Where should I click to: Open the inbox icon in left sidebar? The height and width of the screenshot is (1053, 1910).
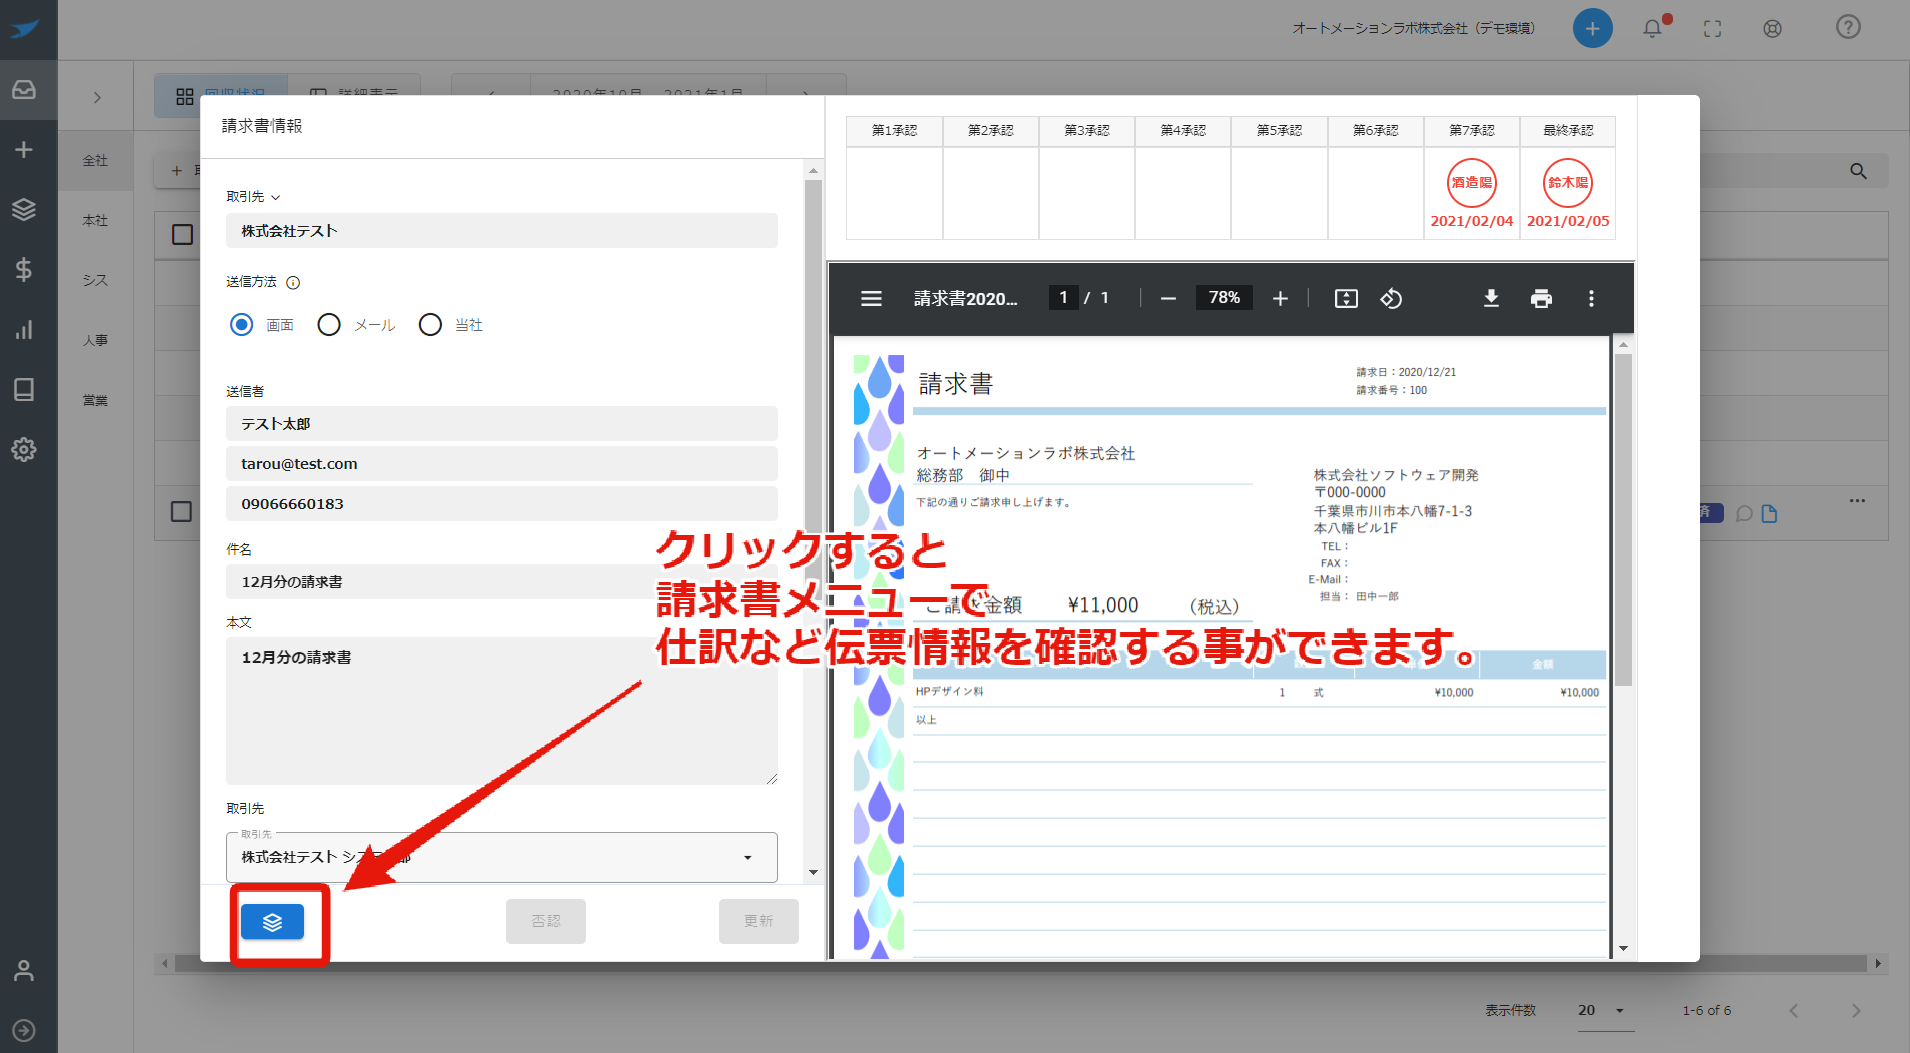(24, 90)
